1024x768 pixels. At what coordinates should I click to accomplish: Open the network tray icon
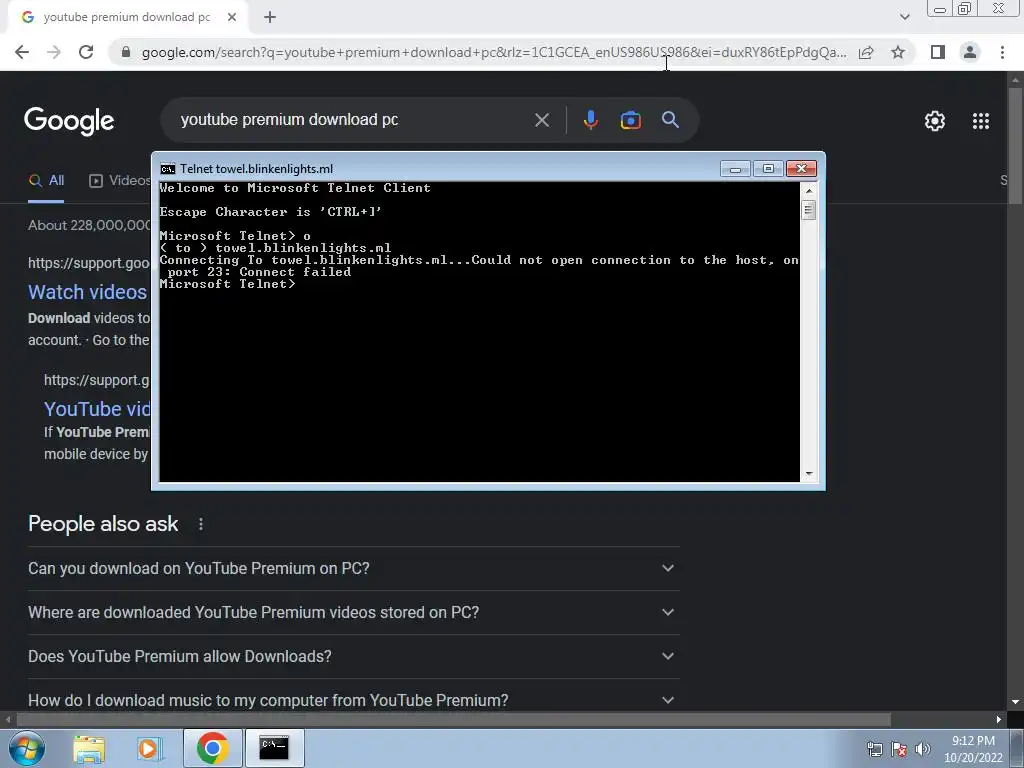[x=874, y=749]
